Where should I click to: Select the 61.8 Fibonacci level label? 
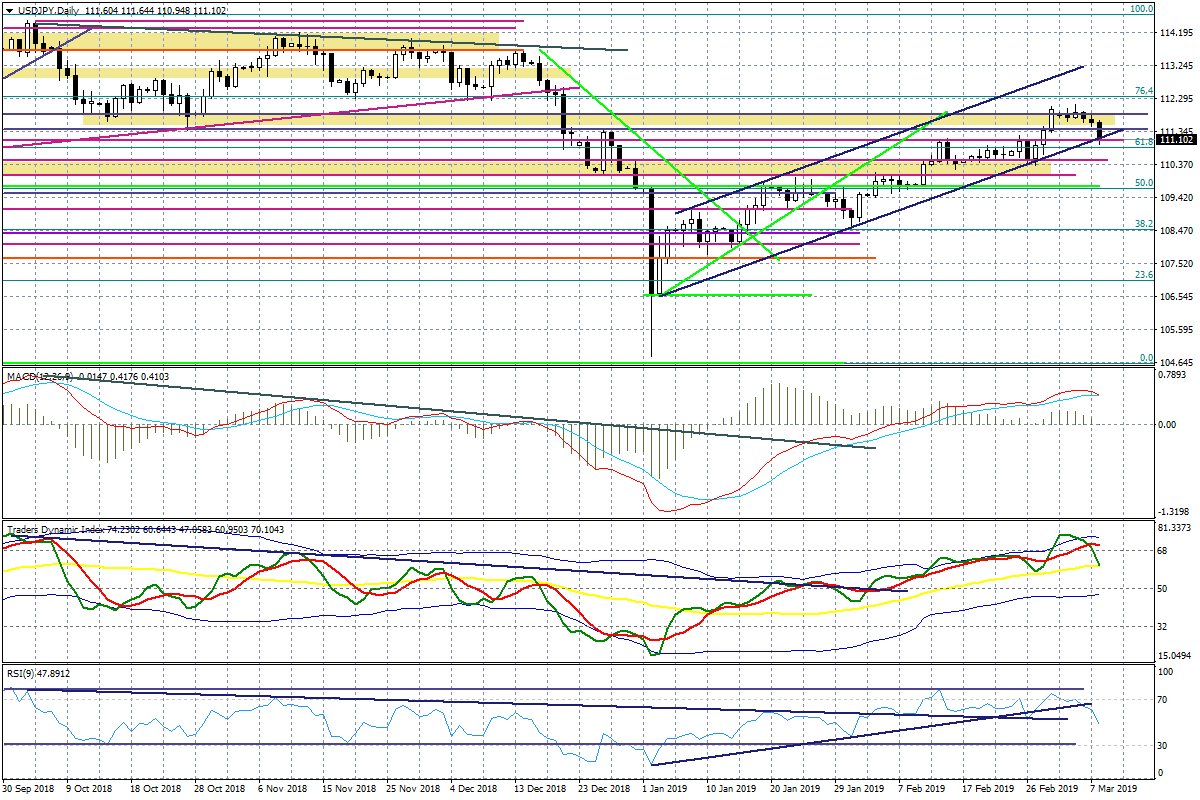coord(1144,142)
